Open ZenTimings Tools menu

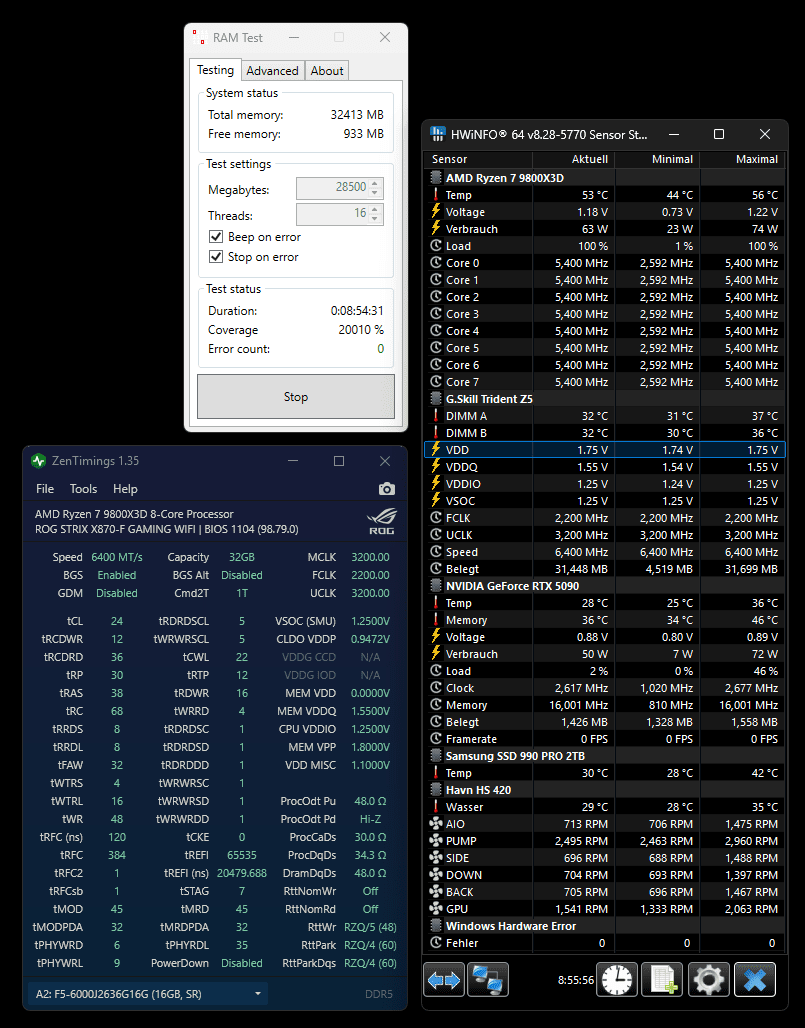(x=83, y=488)
